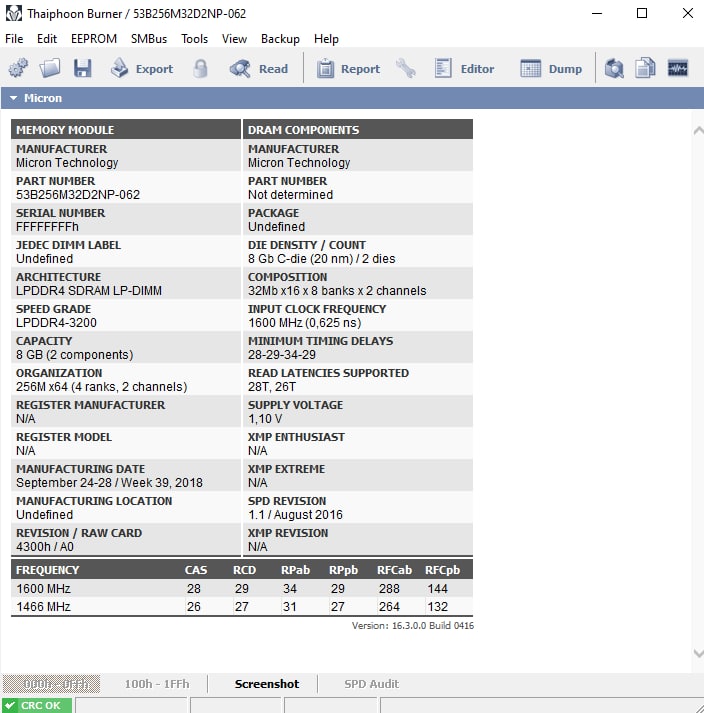Click the serial number FFFFFFFFh value
Screen dimensions: 704x713
[47, 226]
